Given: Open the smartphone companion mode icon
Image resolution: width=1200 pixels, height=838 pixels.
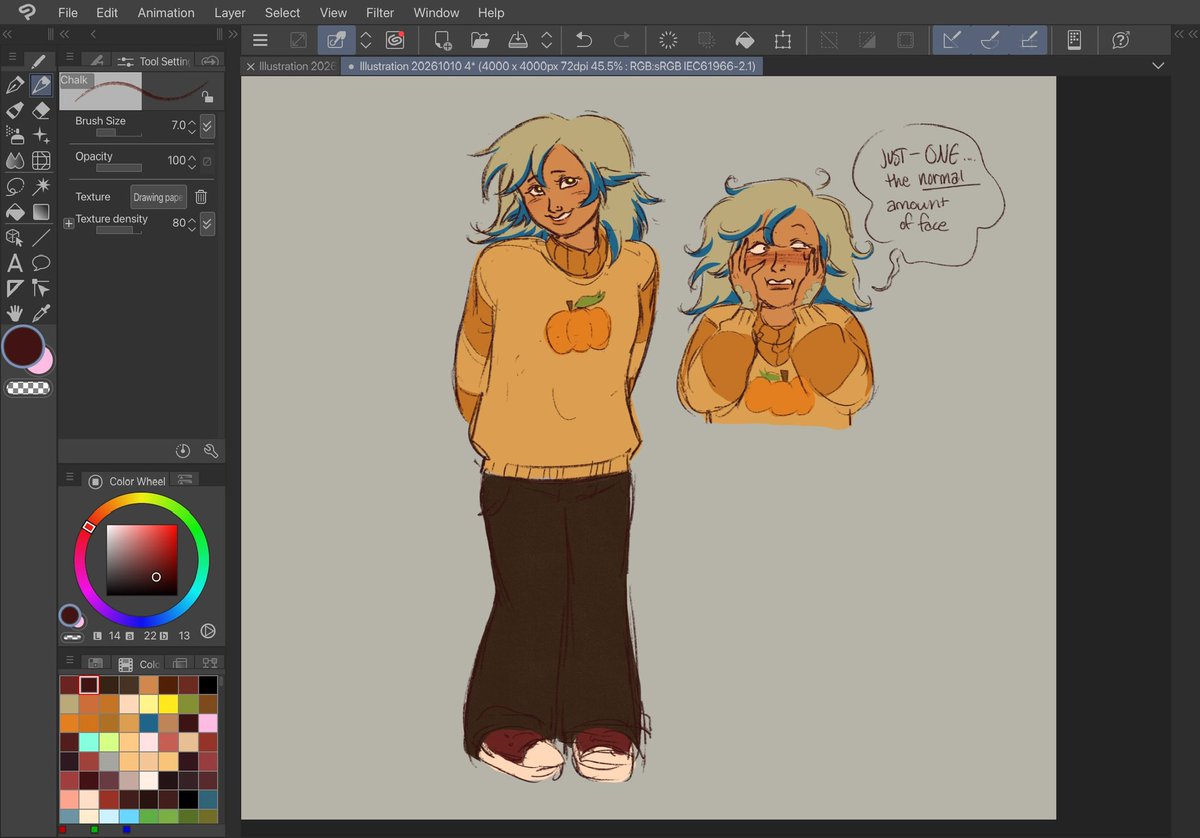Looking at the screenshot, I should pos(1074,40).
